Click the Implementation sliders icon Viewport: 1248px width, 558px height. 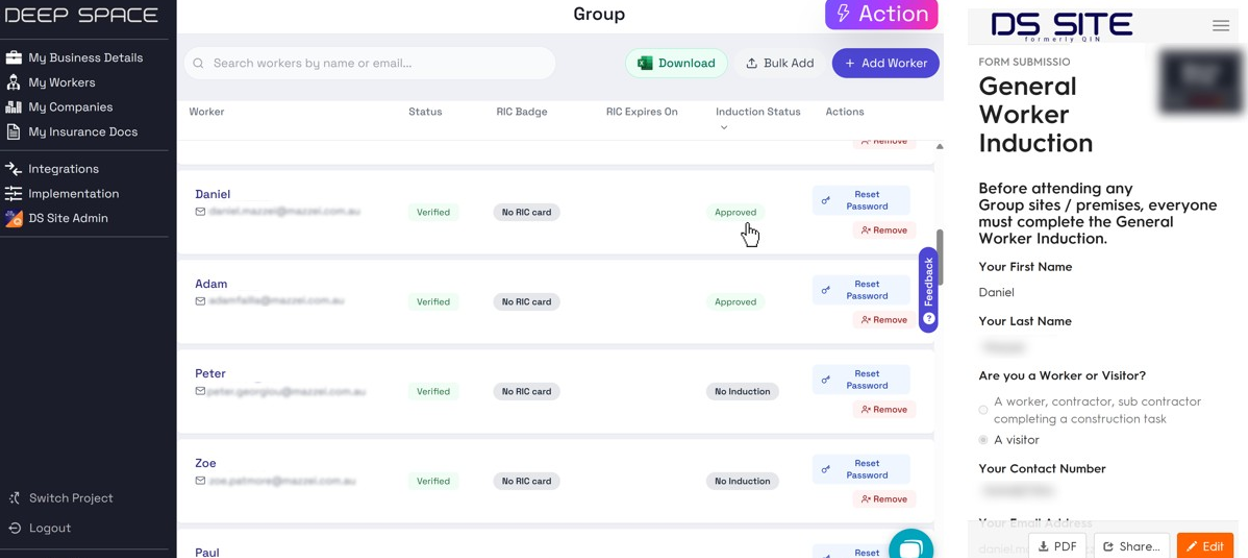14,194
